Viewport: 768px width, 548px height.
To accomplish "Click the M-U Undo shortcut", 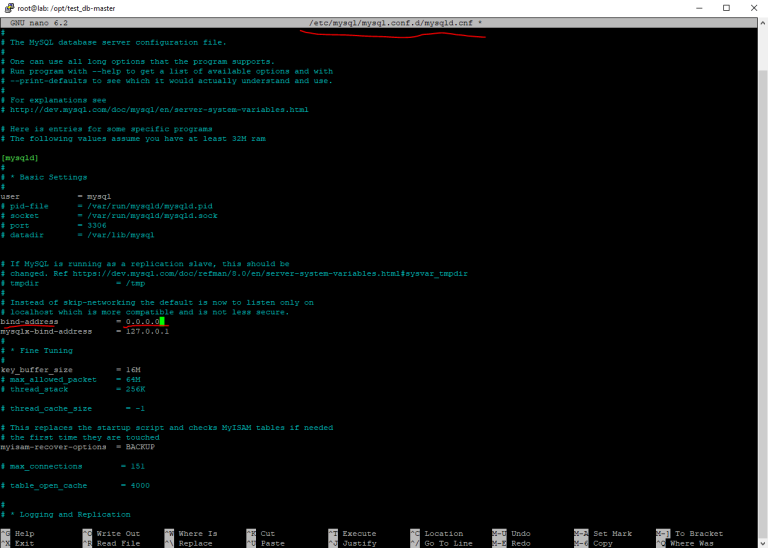I will pyautogui.click(x=514, y=534).
